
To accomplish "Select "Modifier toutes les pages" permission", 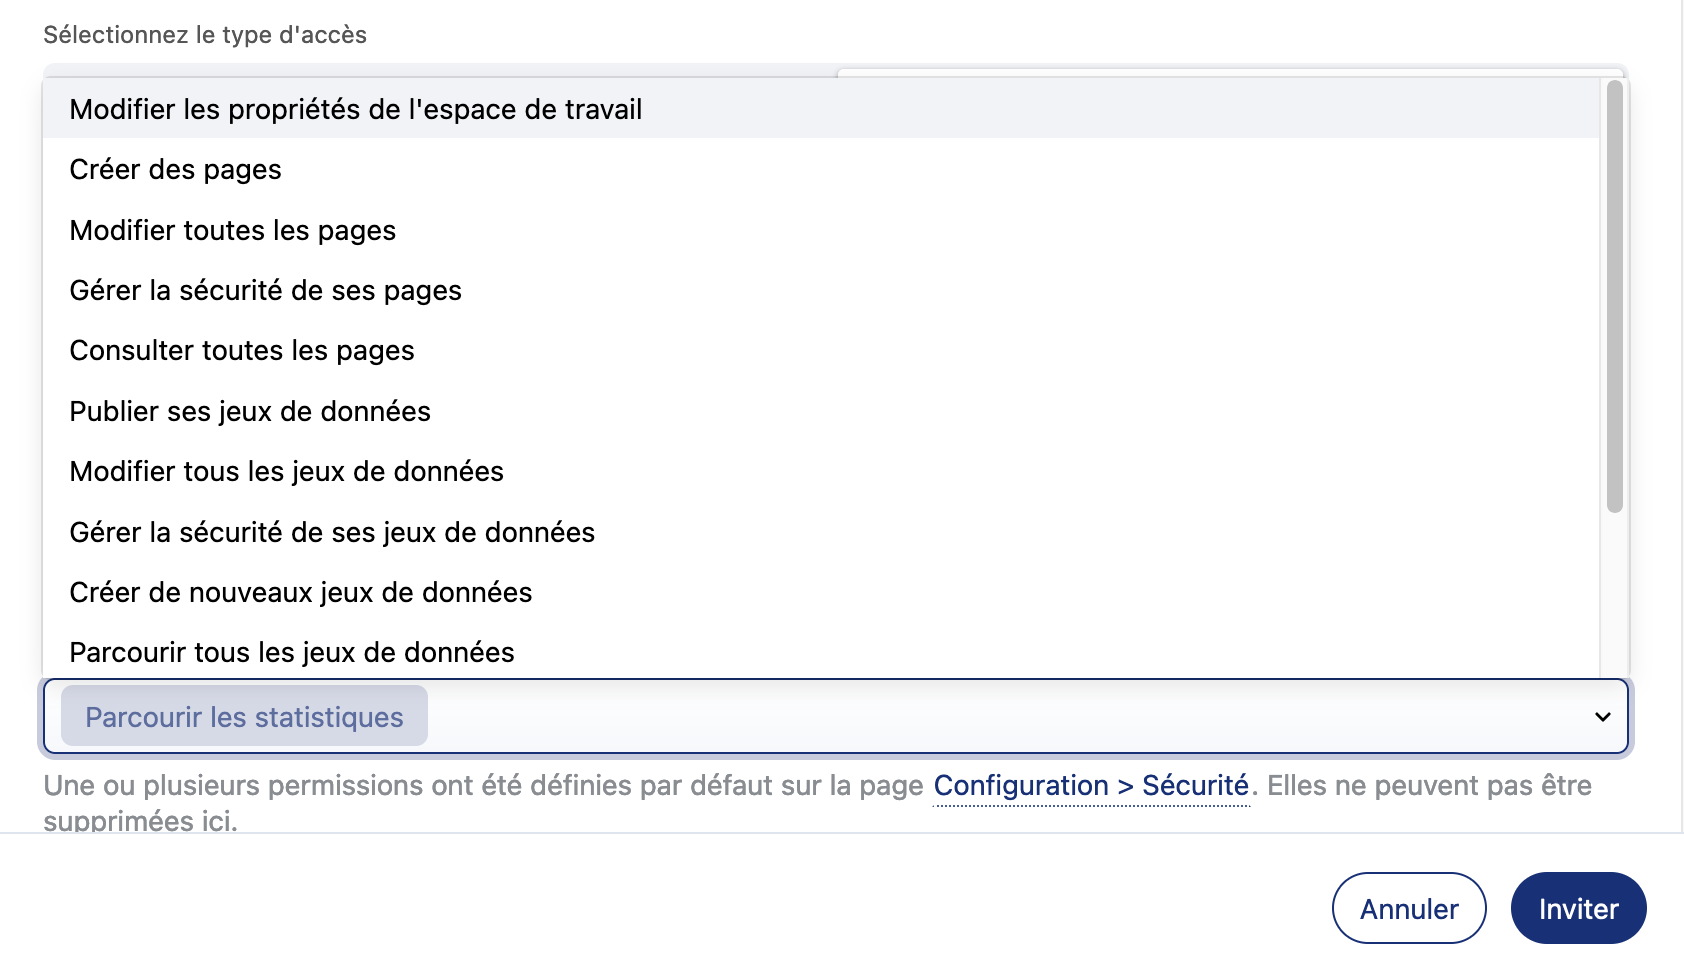I will coord(233,231).
